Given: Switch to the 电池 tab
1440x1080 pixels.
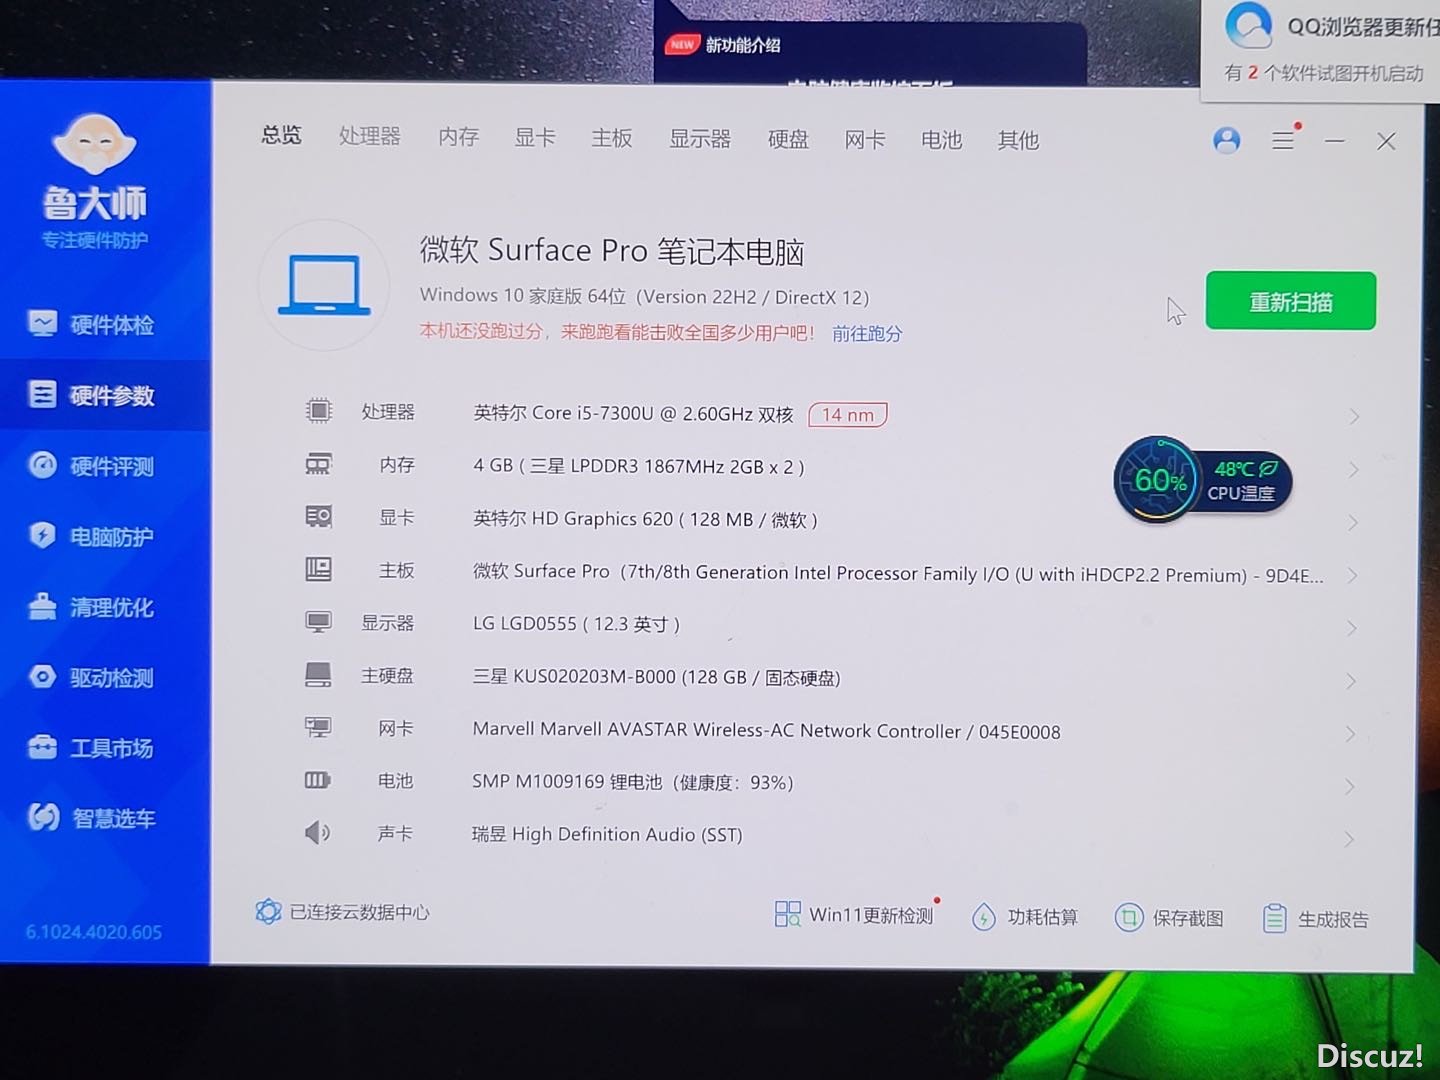Looking at the screenshot, I should [941, 140].
